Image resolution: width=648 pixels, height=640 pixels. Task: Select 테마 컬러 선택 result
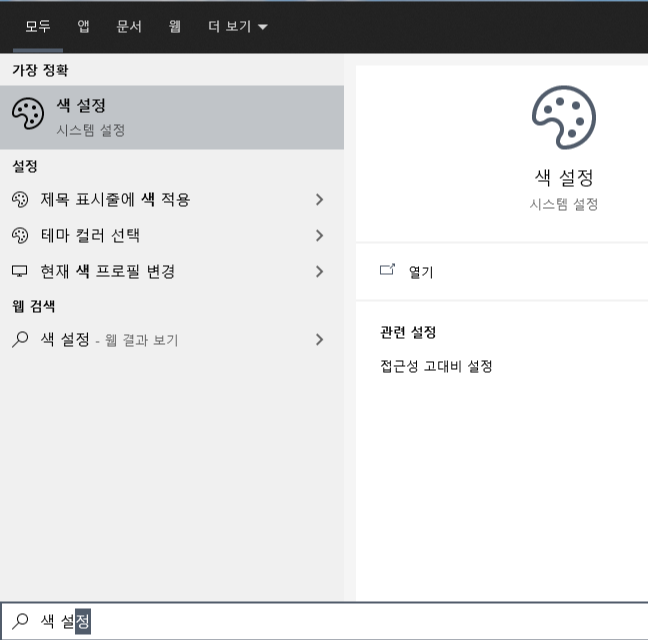(172, 236)
